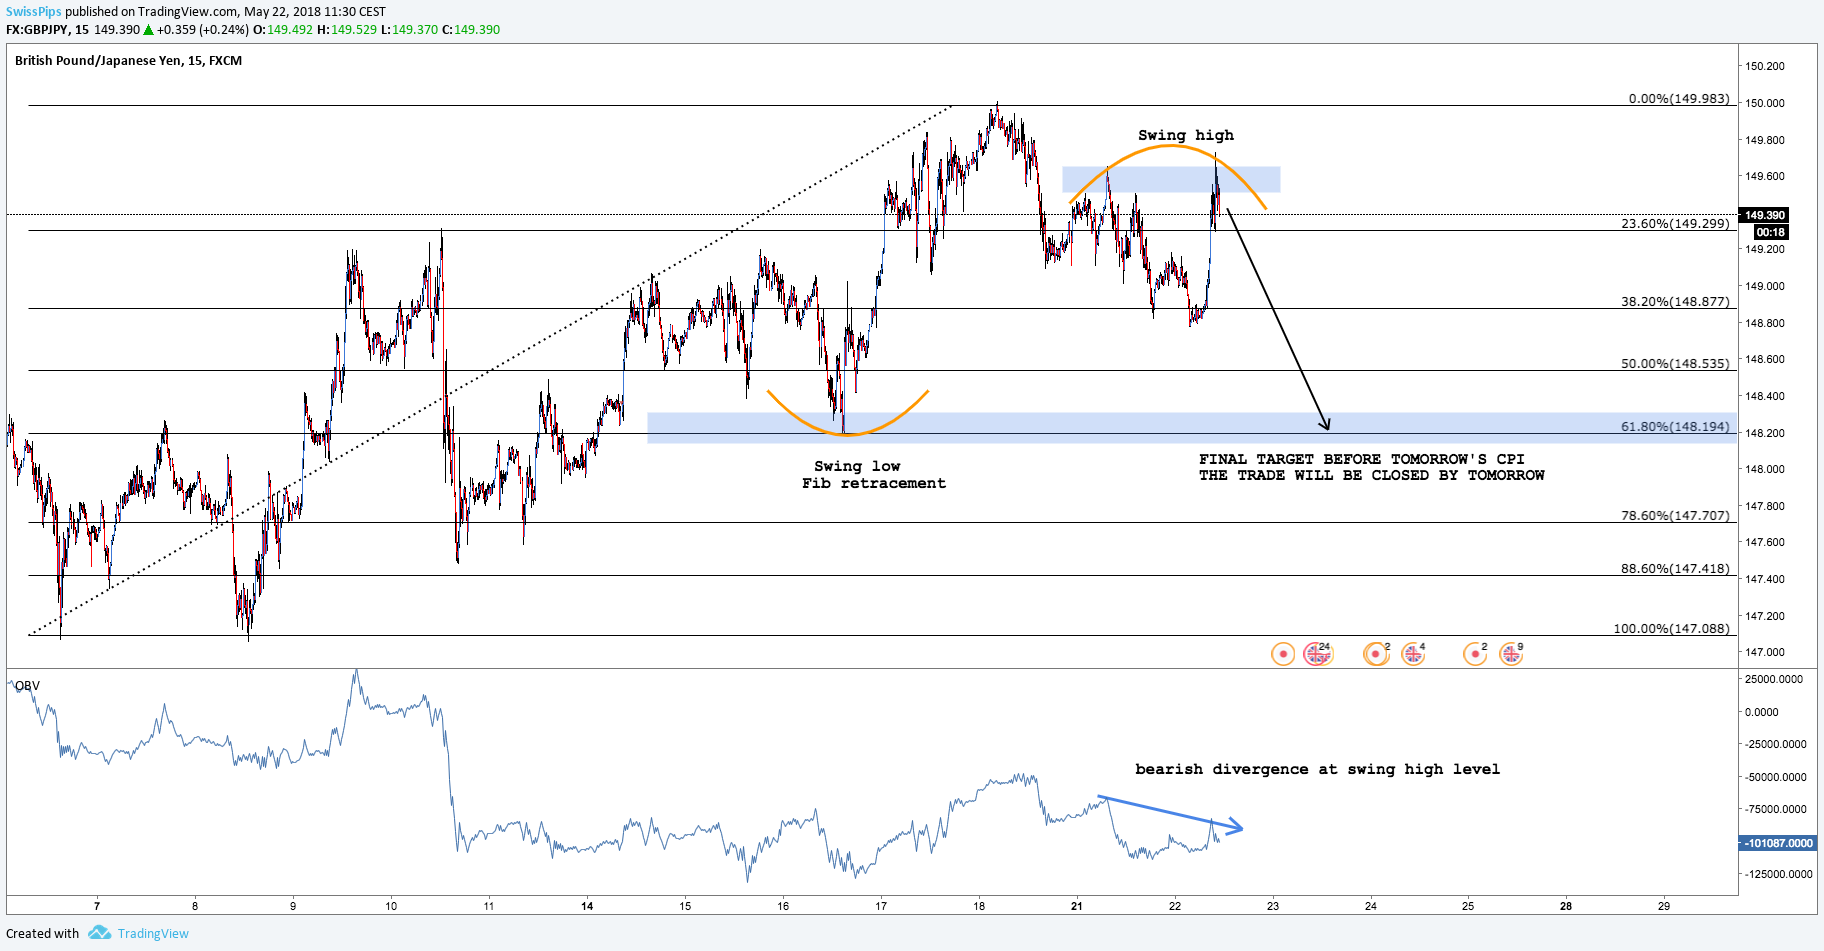Select the 100.00%(147.088) Fibonacci label
1824x951 pixels.
pyautogui.click(x=1671, y=629)
